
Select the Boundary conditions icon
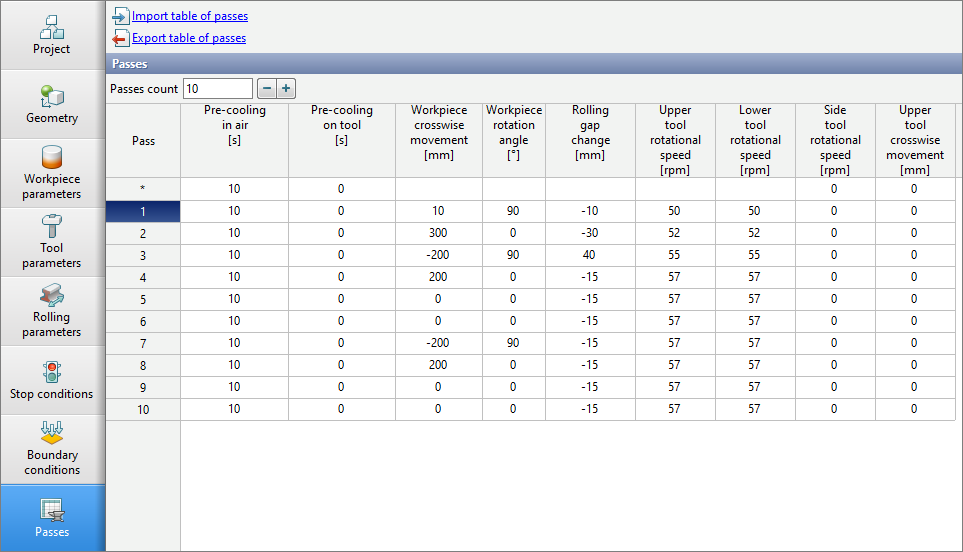pyautogui.click(x=52, y=433)
